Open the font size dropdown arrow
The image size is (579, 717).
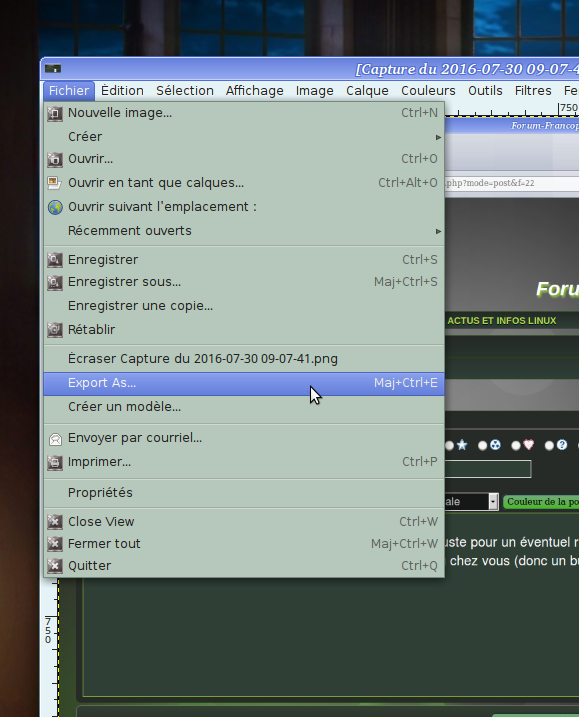click(493, 502)
